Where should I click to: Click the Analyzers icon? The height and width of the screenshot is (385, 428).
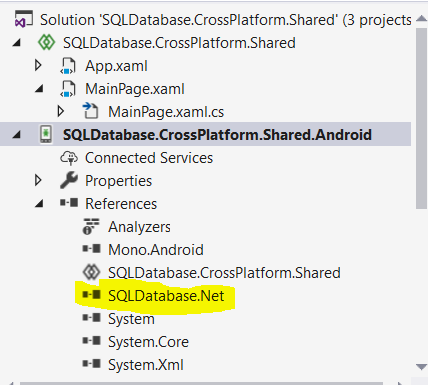click(91, 226)
